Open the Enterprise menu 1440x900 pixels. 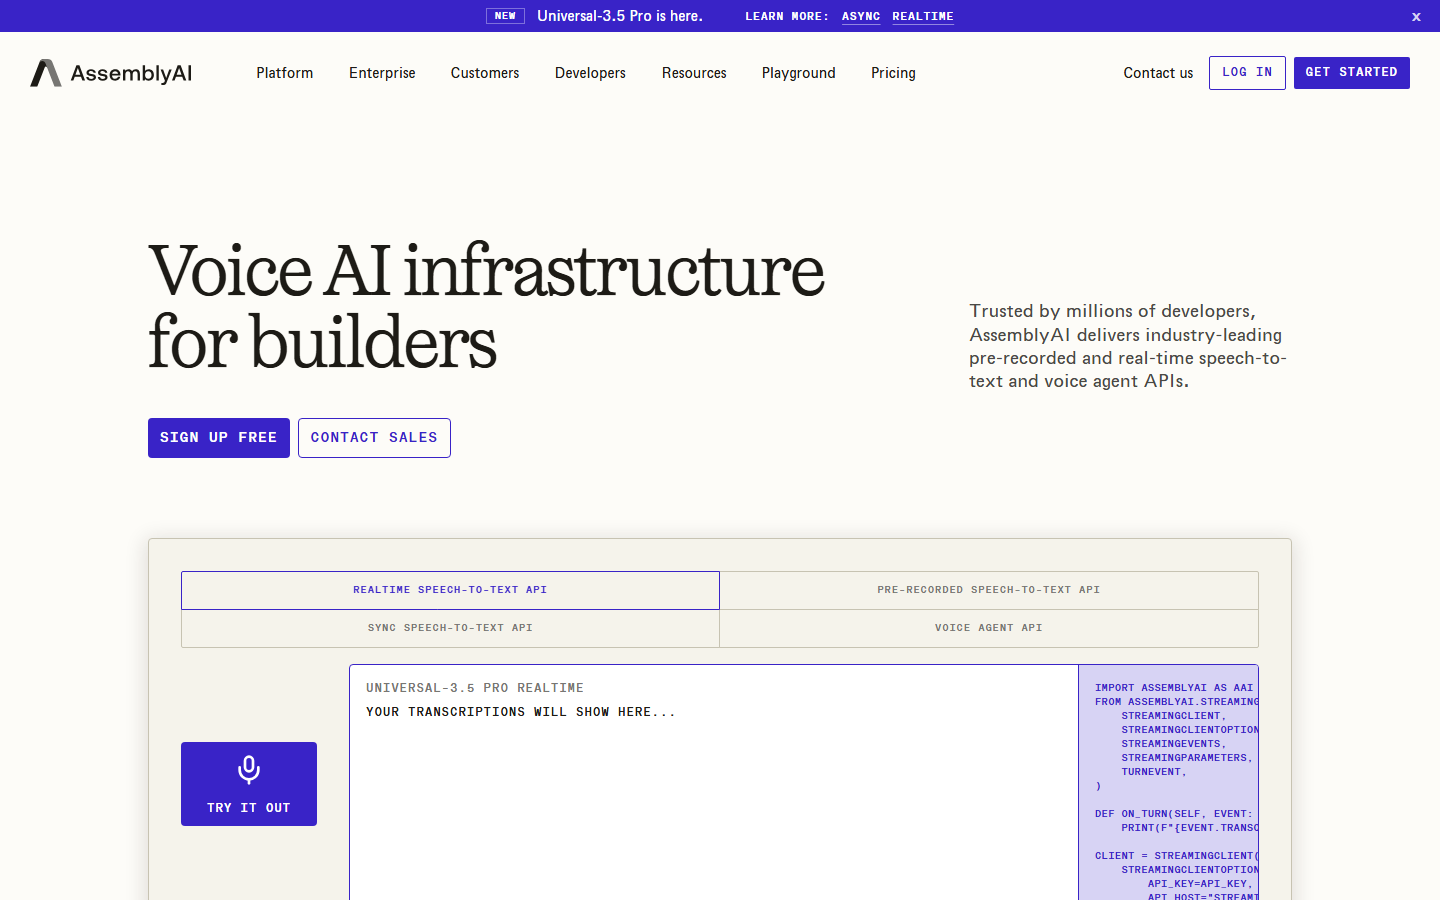(x=382, y=73)
